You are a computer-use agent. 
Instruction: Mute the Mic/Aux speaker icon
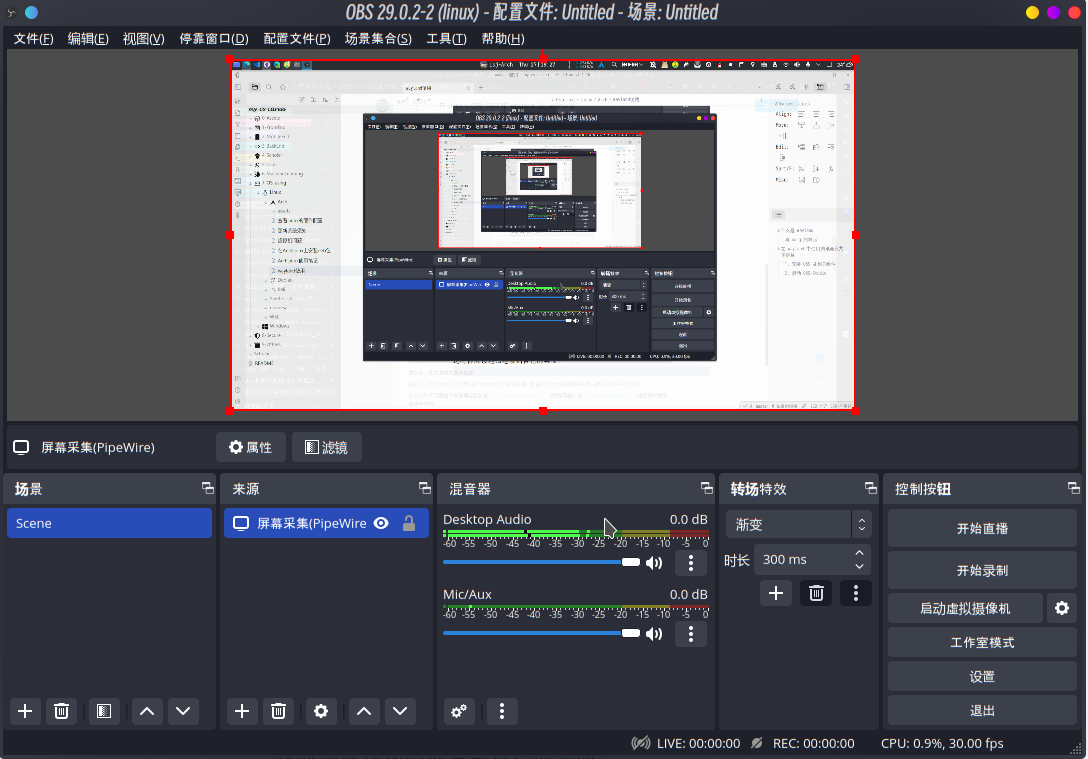tap(654, 634)
